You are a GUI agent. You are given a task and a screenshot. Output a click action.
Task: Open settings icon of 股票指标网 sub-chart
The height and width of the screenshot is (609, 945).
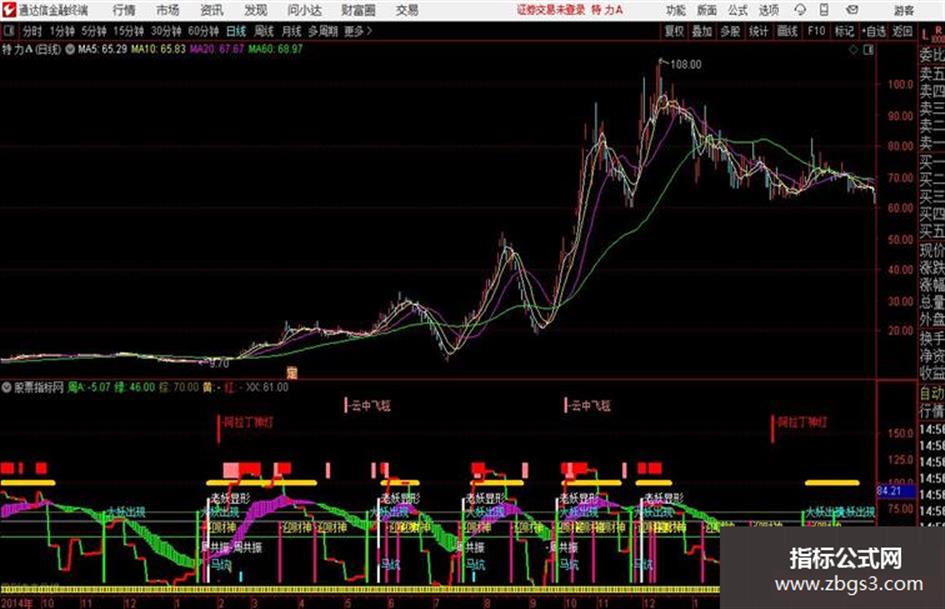7,387
